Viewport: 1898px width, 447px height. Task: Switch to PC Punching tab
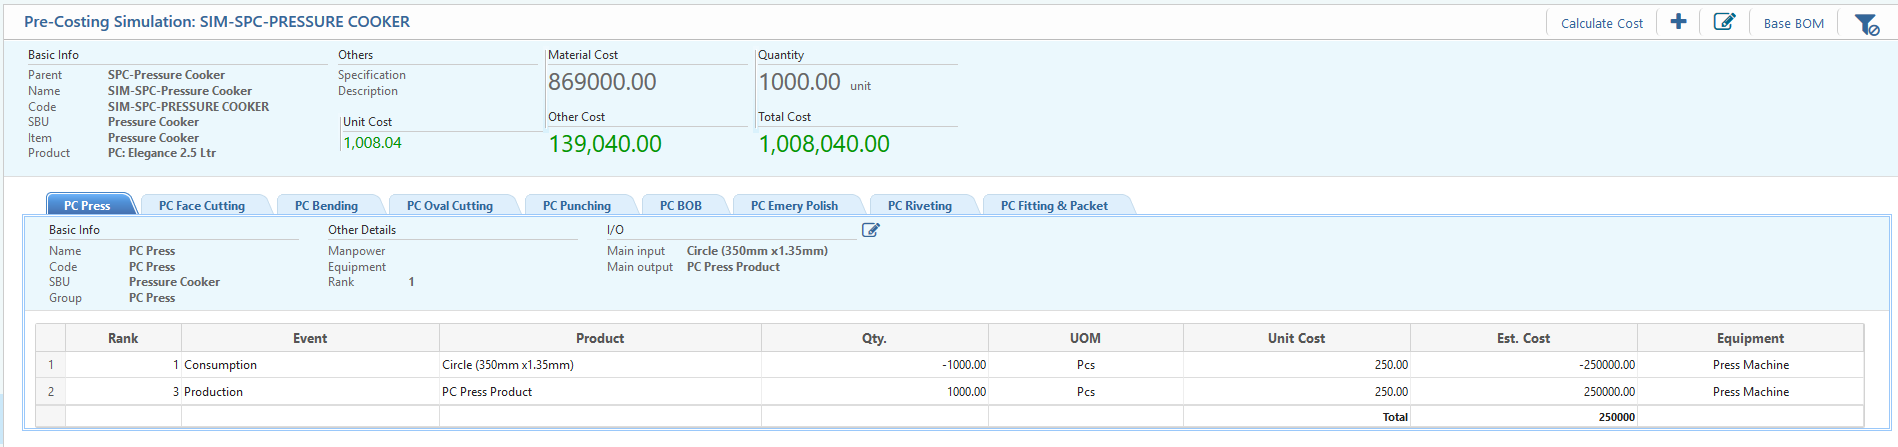(578, 205)
